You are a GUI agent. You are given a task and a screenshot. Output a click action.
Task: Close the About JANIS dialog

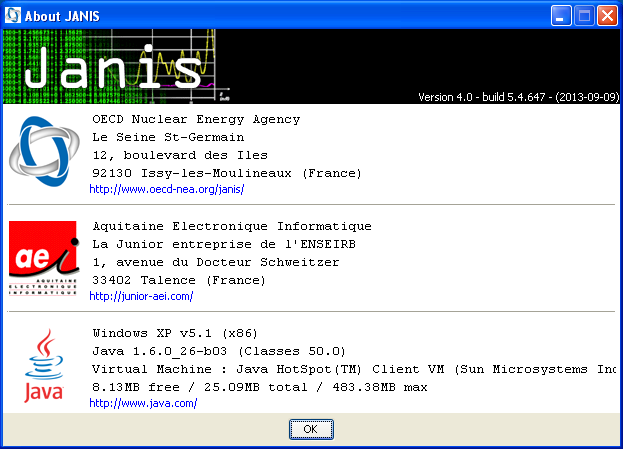tap(607, 15)
